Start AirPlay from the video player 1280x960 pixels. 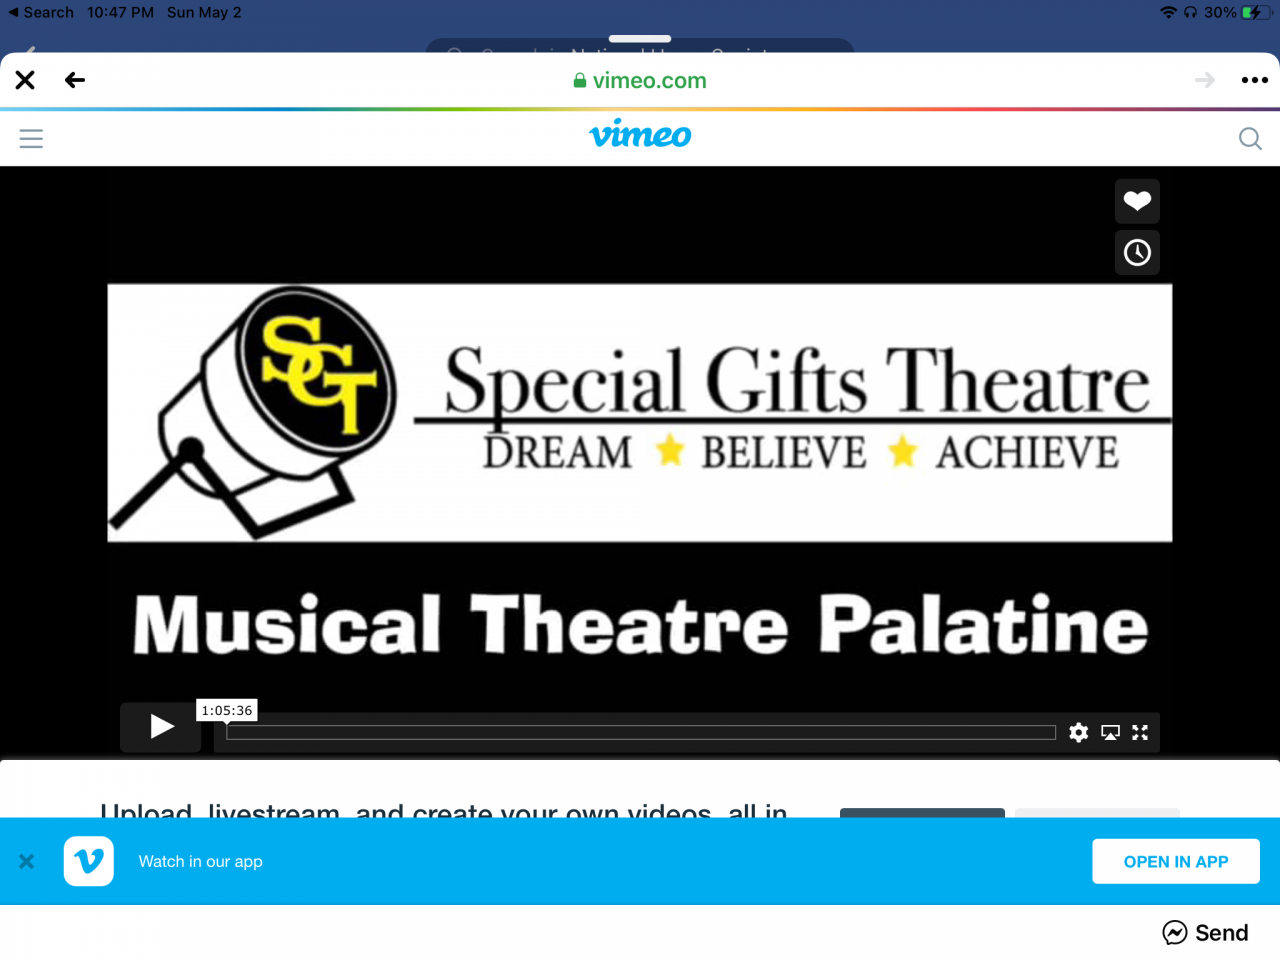[1110, 733]
